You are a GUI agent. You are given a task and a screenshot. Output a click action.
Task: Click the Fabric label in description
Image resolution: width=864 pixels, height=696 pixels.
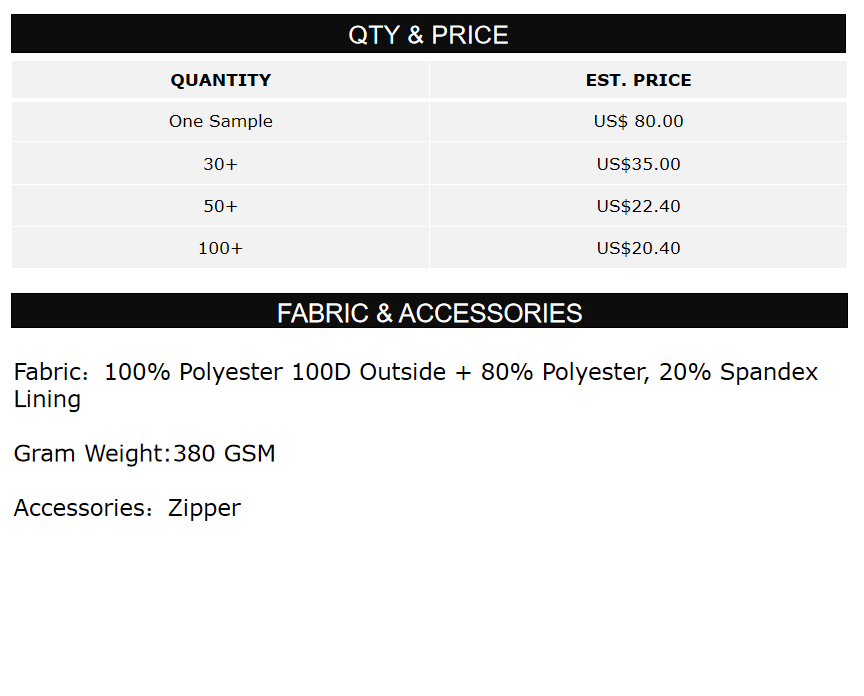coord(47,373)
